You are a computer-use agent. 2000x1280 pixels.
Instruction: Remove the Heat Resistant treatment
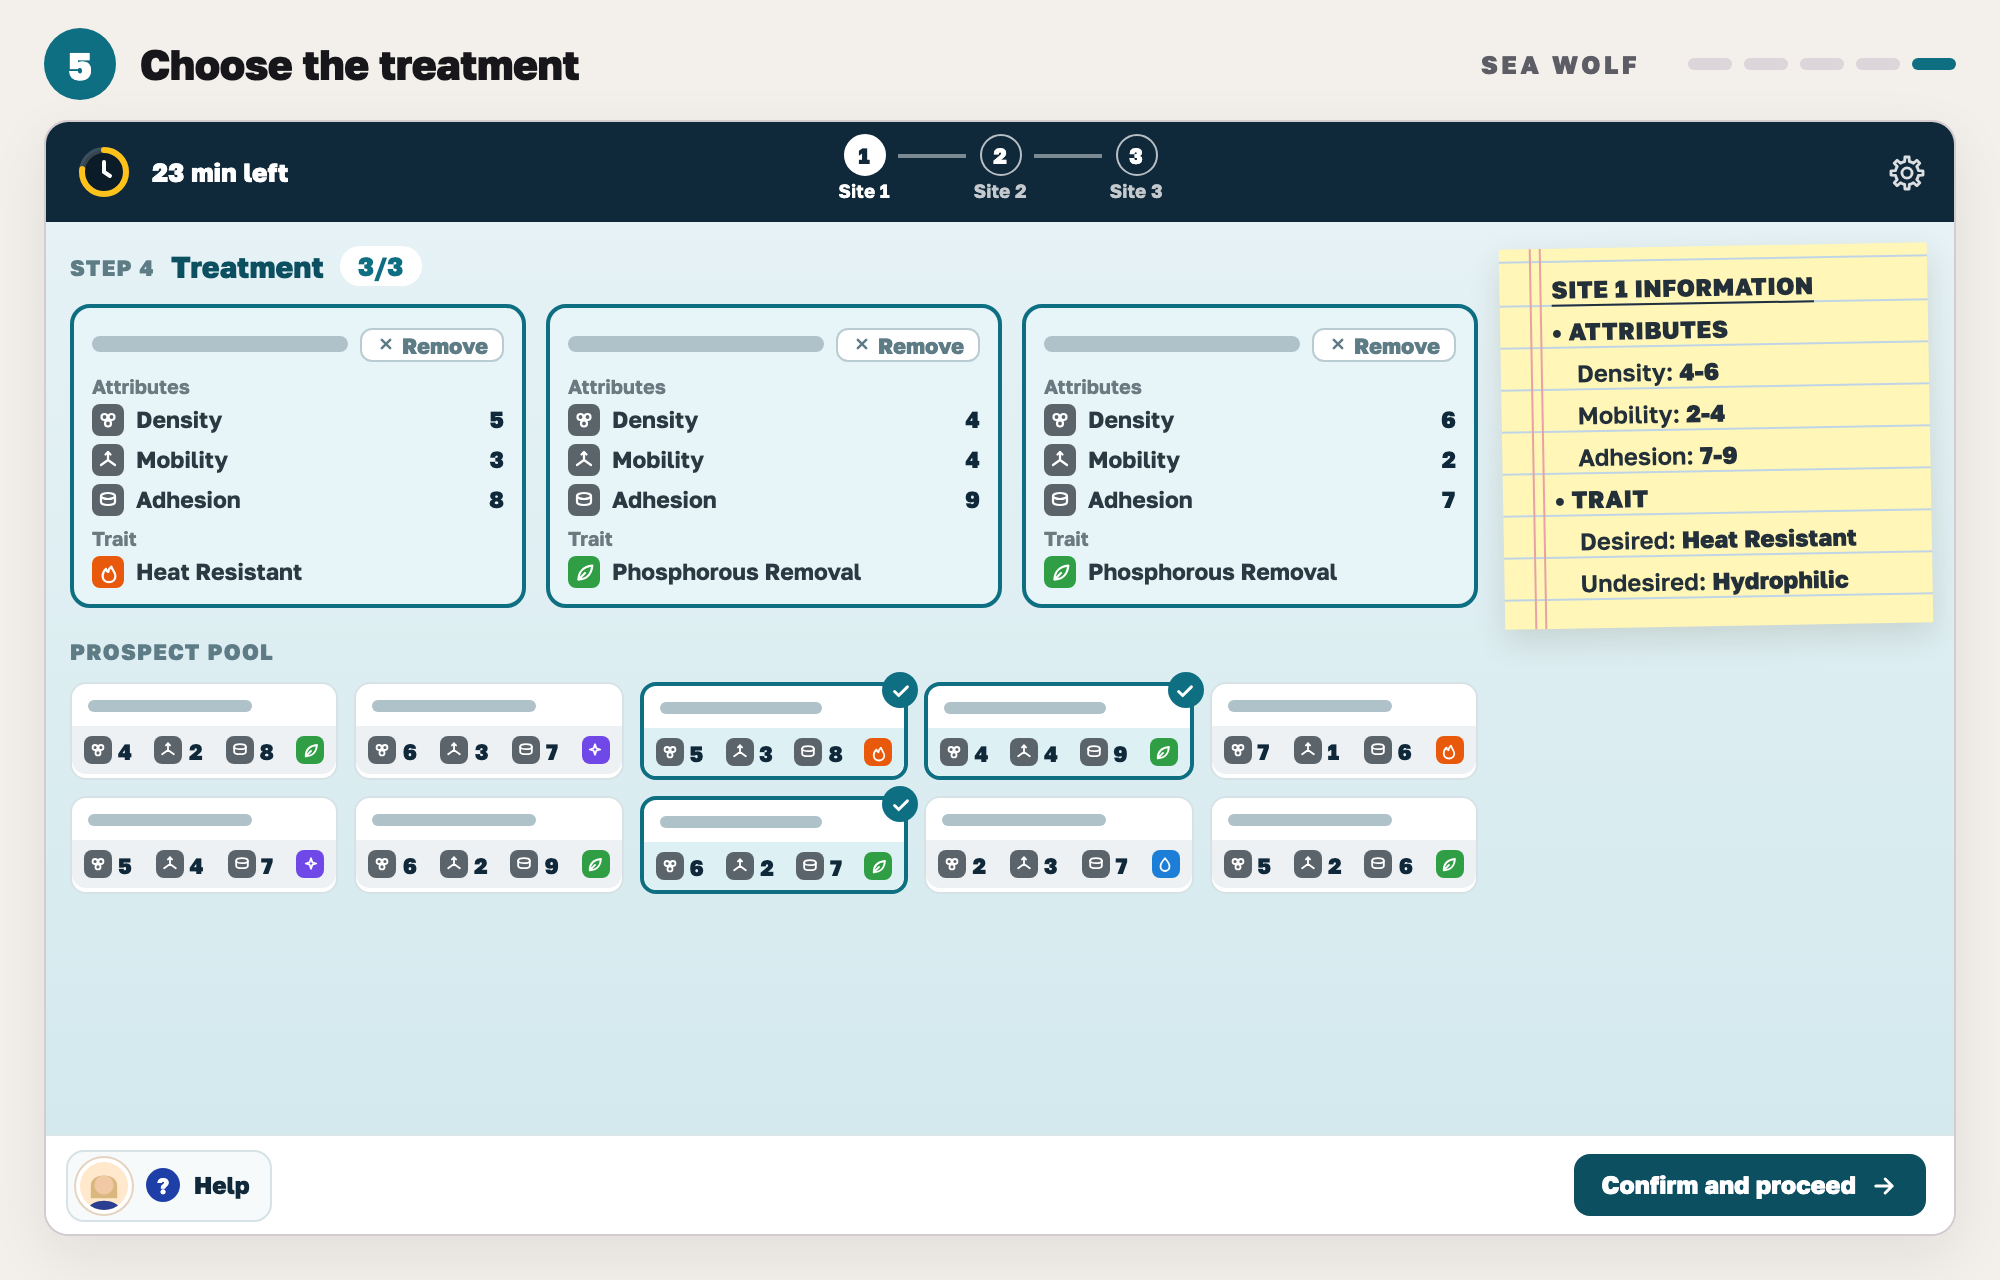(432, 345)
